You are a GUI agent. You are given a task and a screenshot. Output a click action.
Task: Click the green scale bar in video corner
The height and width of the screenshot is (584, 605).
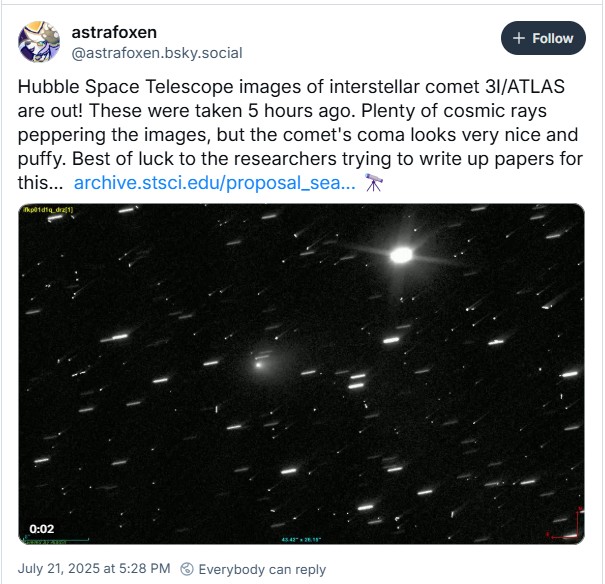[x=43, y=541]
